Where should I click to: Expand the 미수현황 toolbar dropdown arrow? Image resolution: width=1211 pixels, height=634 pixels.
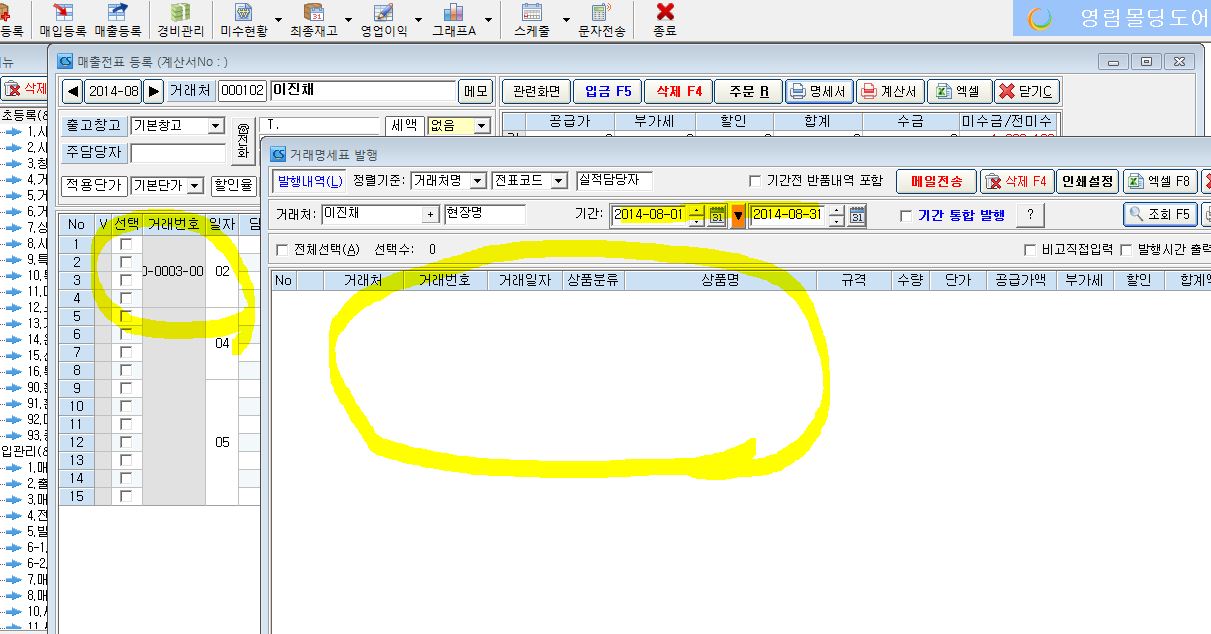click(x=278, y=20)
